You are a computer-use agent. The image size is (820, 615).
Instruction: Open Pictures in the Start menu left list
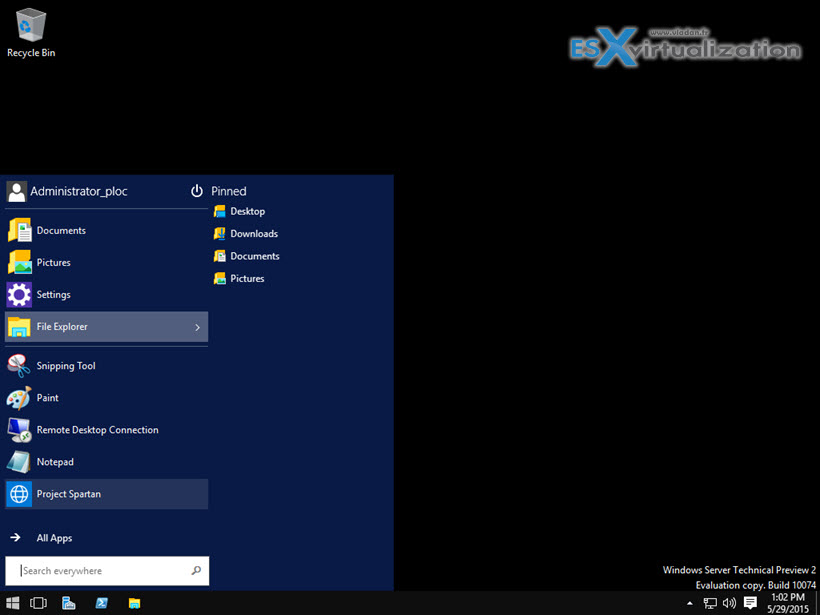click(x=107, y=263)
